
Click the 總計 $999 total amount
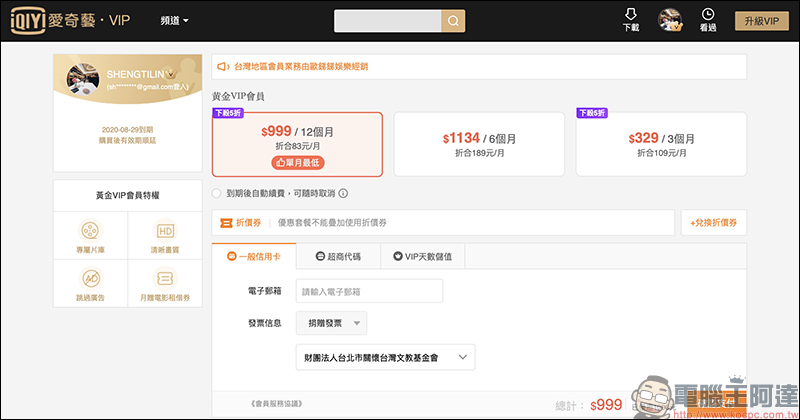click(606, 405)
